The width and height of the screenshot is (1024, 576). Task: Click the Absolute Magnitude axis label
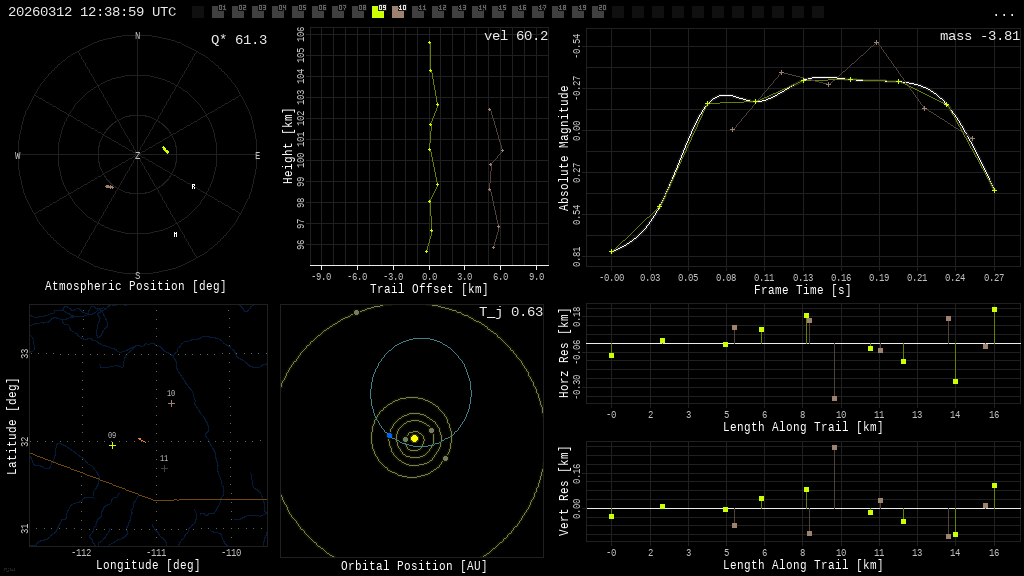tap(564, 148)
